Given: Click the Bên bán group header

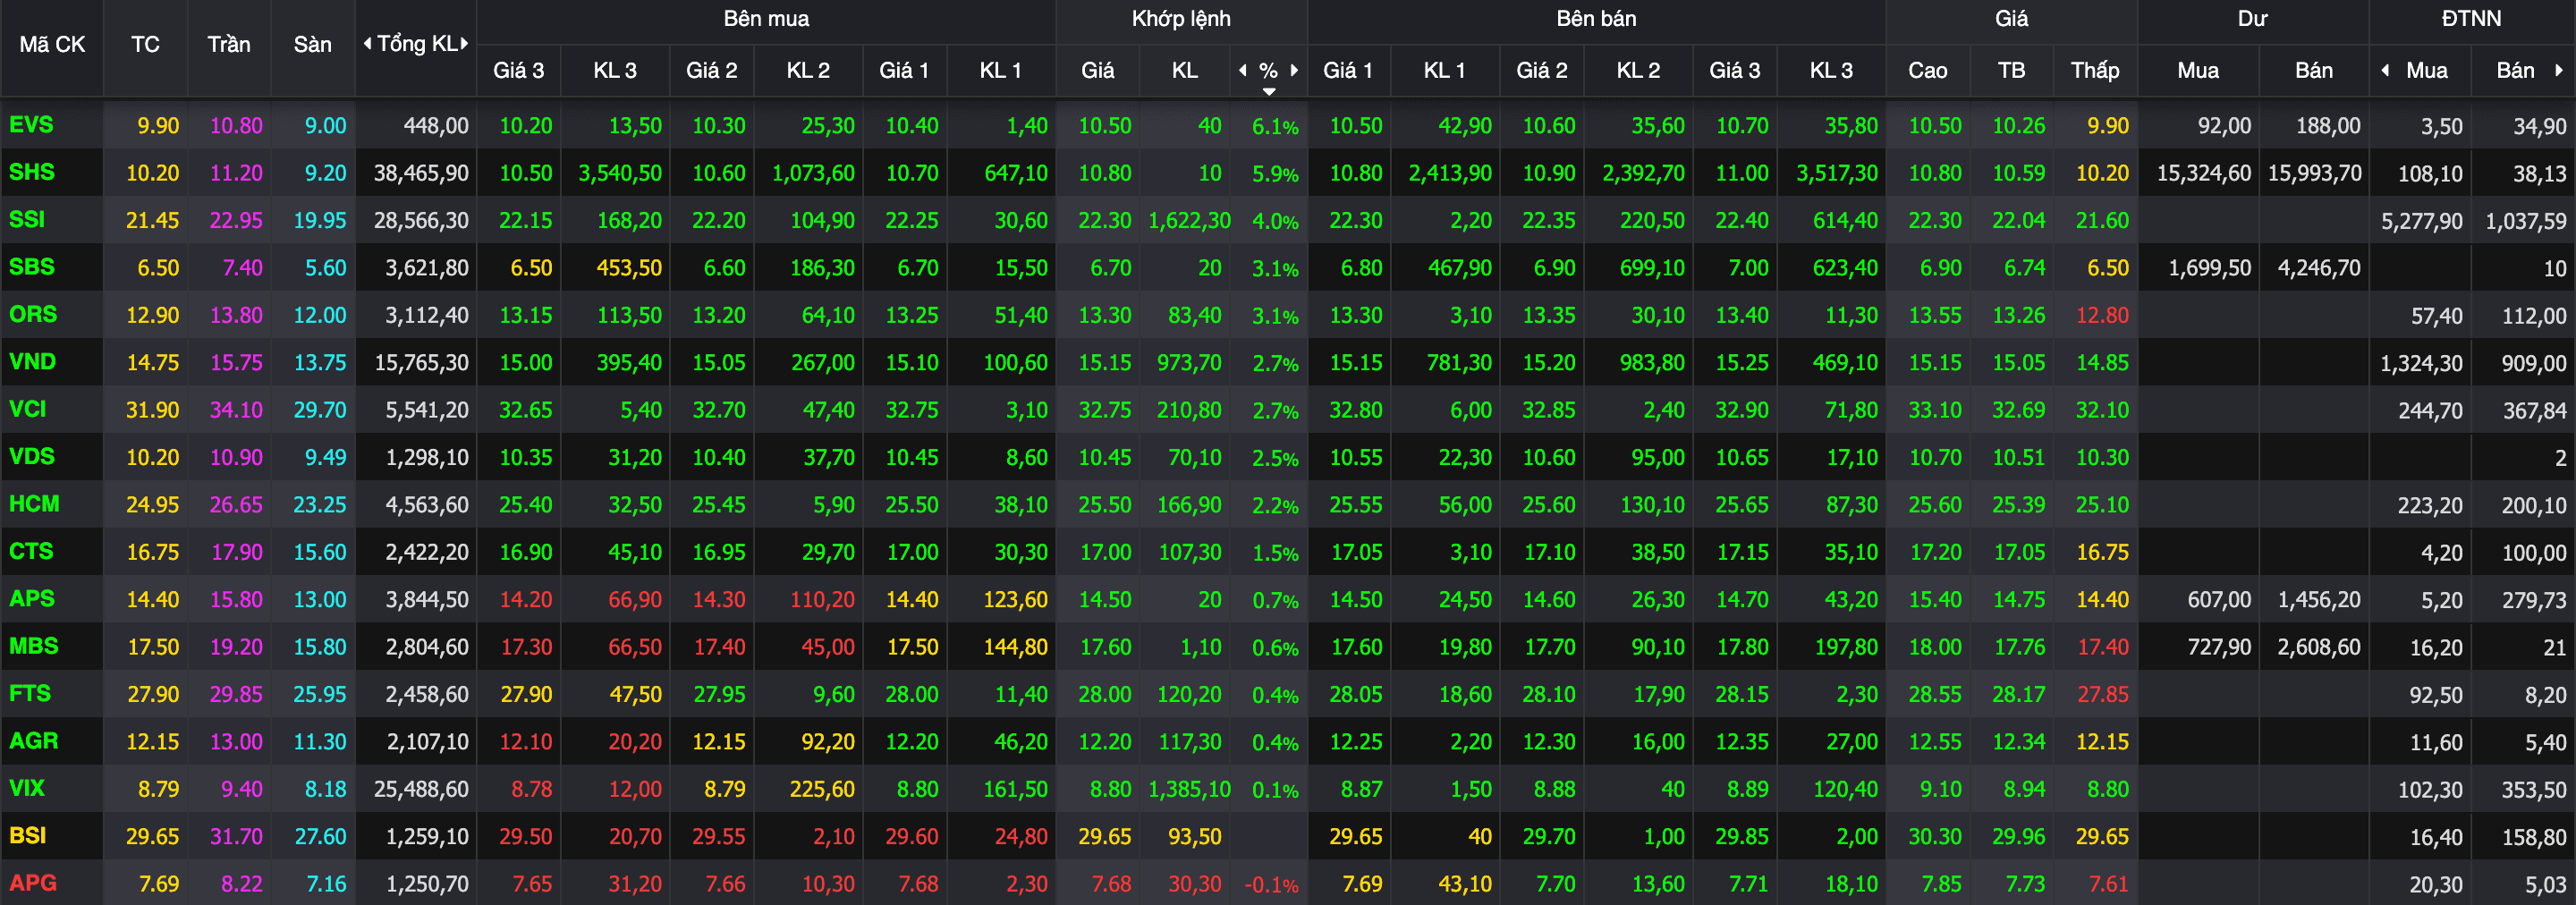Looking at the screenshot, I should coord(1596,19).
